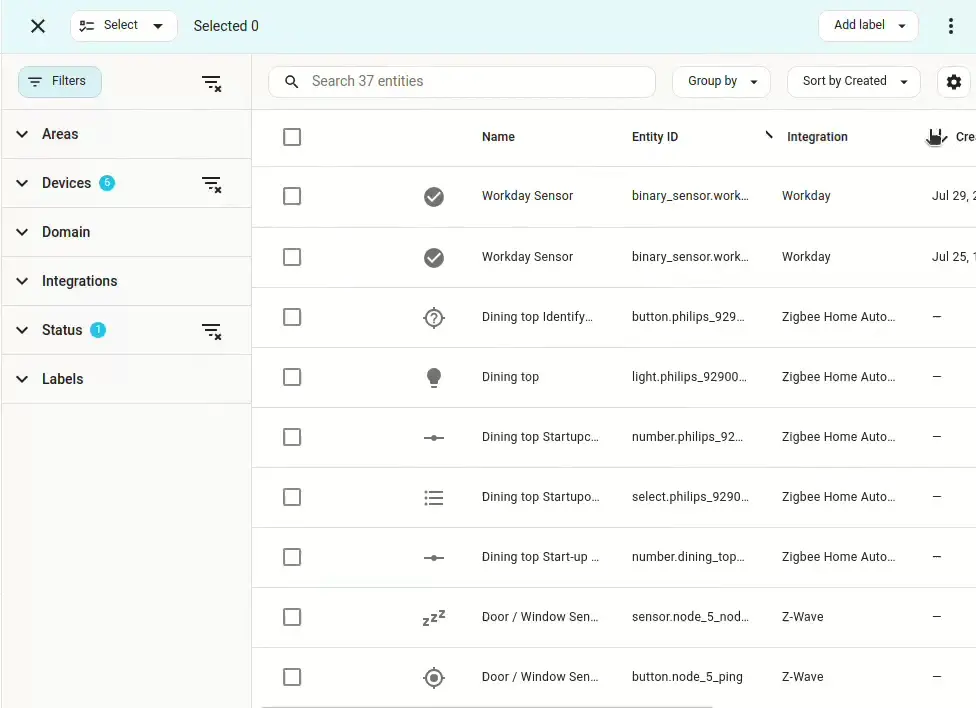The height and width of the screenshot is (708, 976).
Task: Check the row checkbox for Dining top
Action: (292, 377)
